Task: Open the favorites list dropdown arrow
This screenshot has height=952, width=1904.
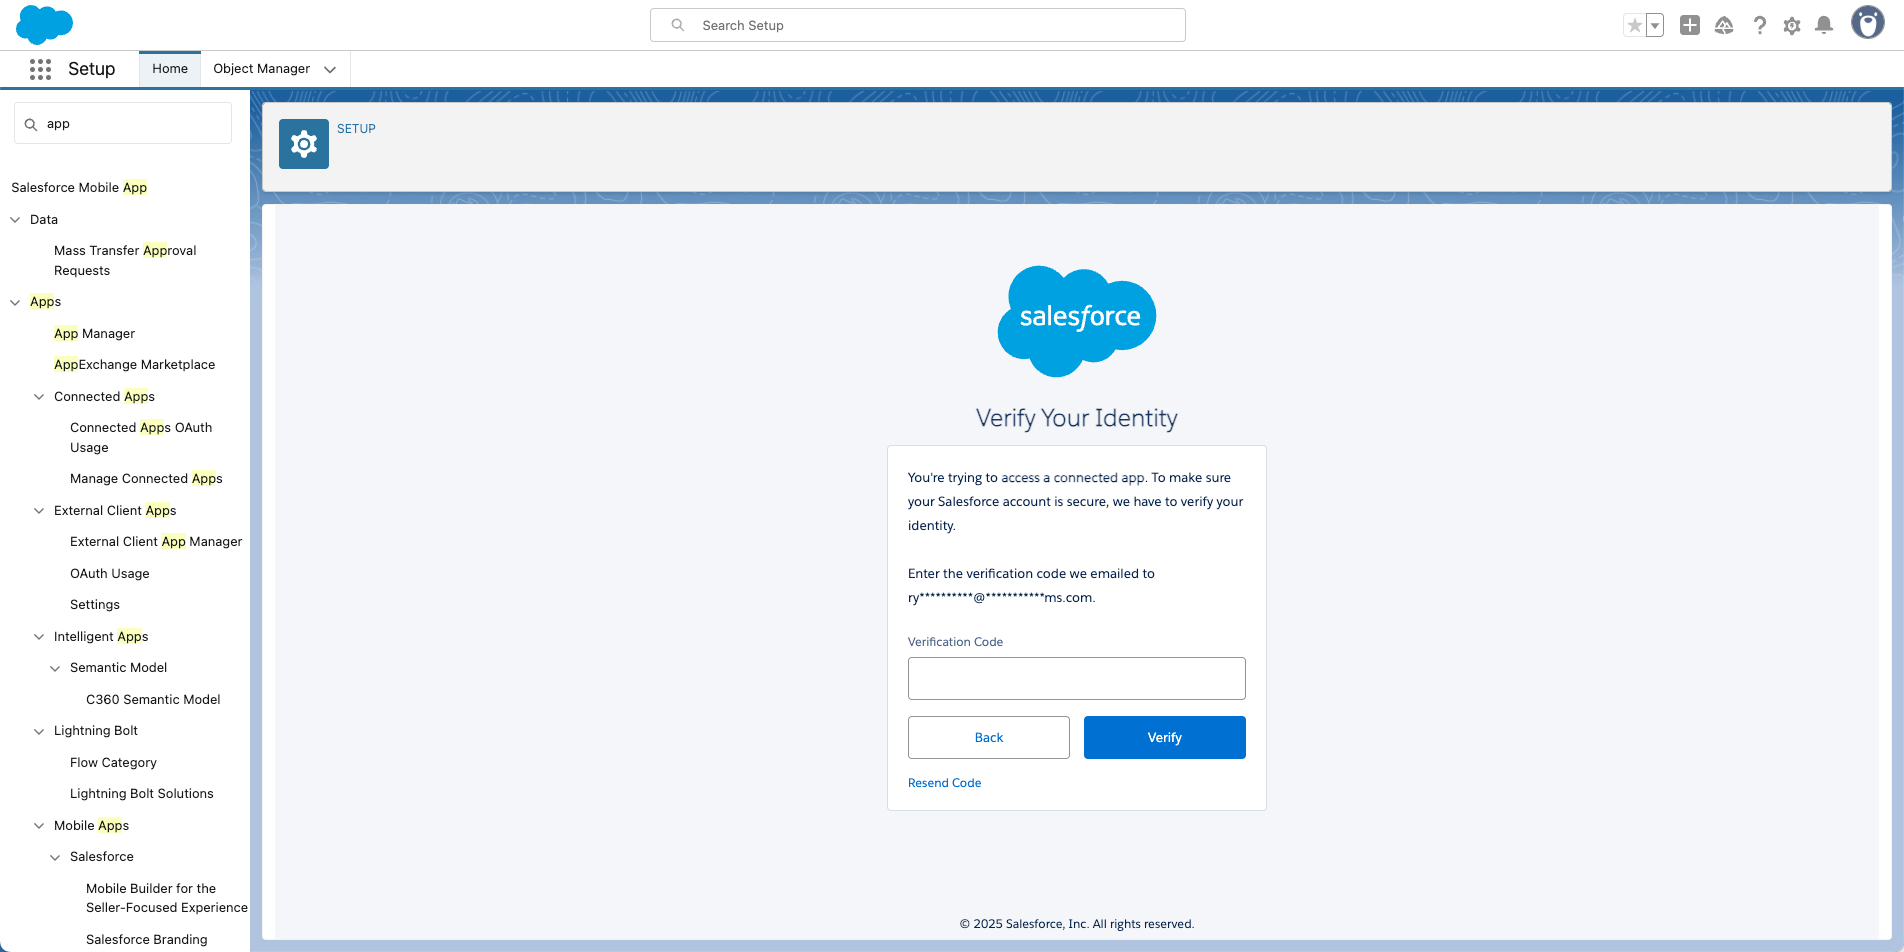Action: [x=1655, y=26]
